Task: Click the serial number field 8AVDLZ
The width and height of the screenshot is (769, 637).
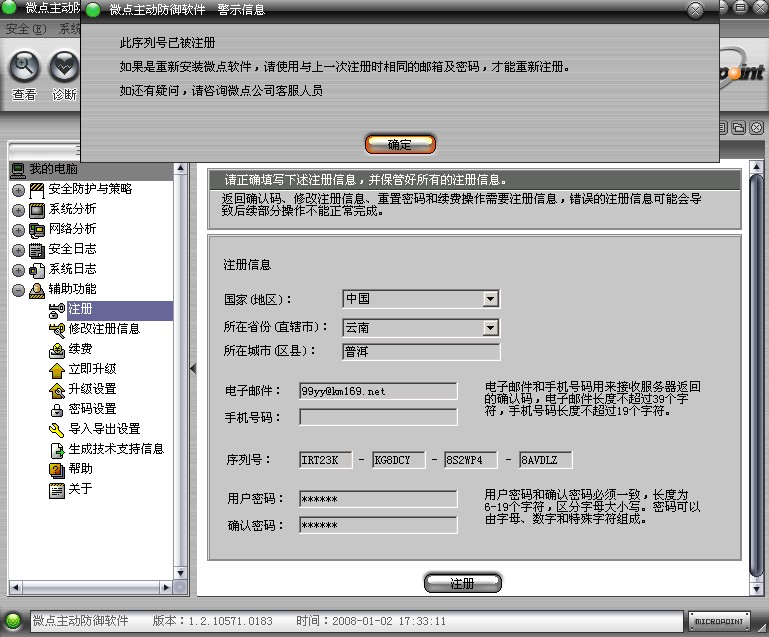Action: click(545, 460)
